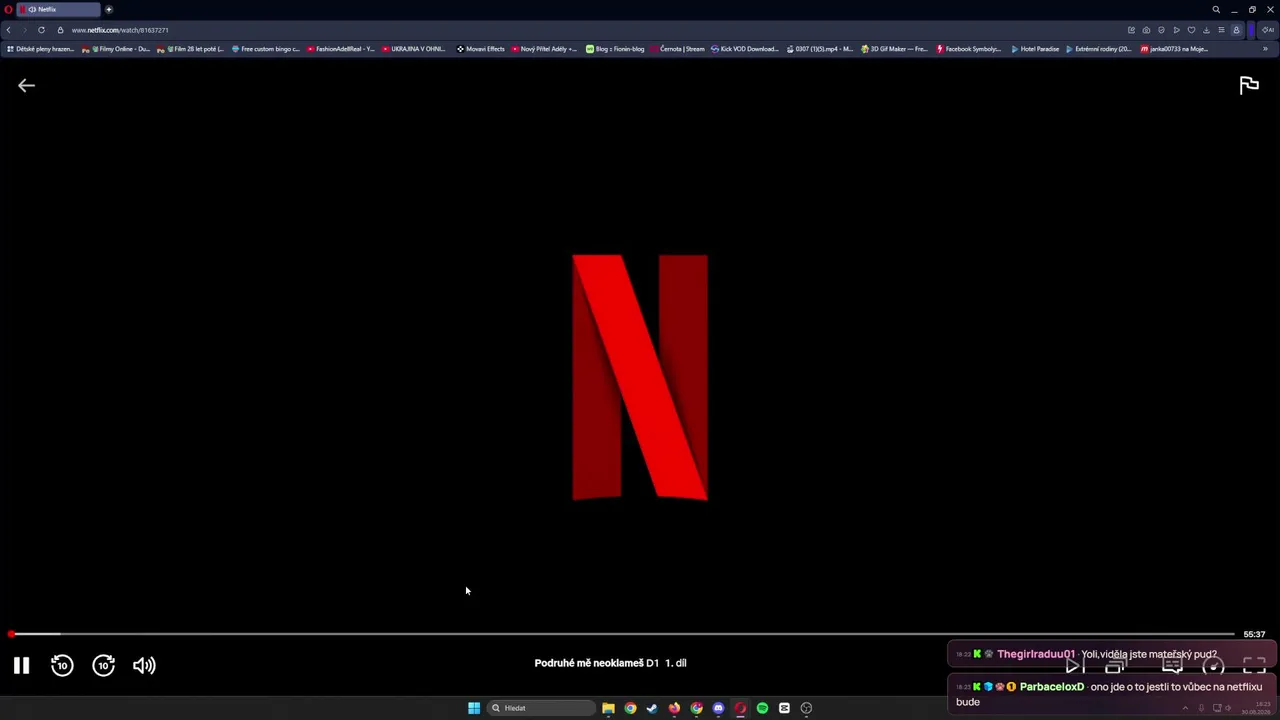1280x720 pixels.
Task: View site security lock info
Action: pyautogui.click(x=60, y=30)
